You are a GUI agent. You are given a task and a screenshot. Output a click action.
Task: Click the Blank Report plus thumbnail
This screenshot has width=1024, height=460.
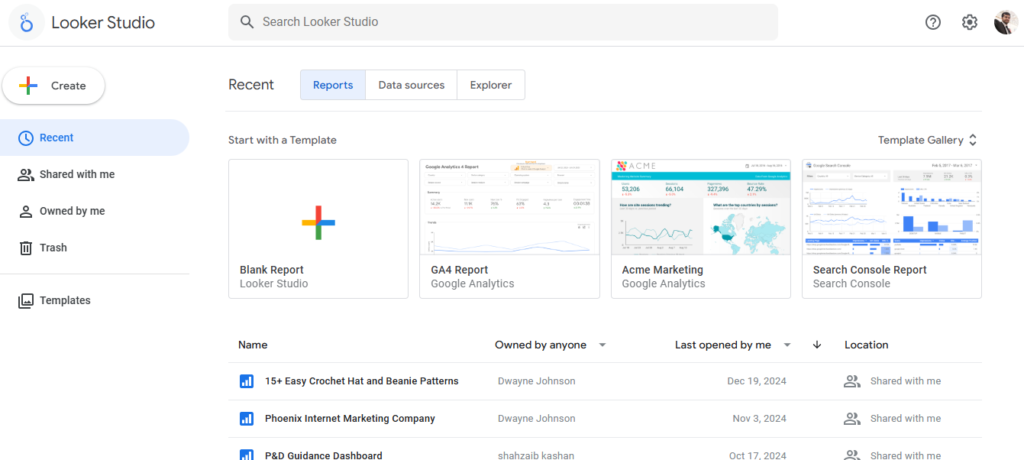click(318, 223)
